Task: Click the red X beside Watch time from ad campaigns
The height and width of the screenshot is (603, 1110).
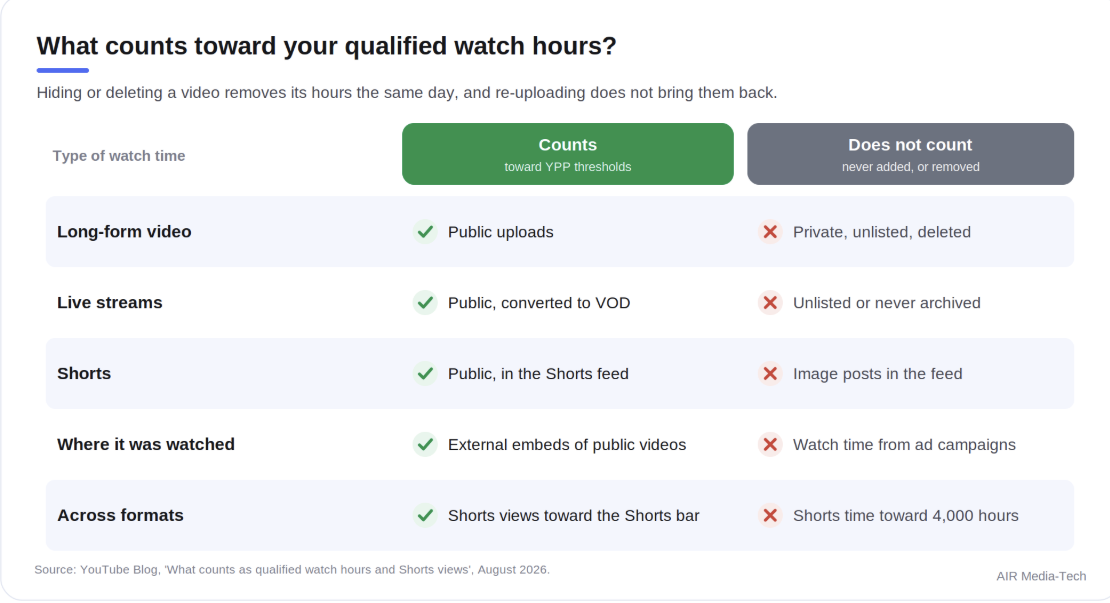Action: click(770, 444)
